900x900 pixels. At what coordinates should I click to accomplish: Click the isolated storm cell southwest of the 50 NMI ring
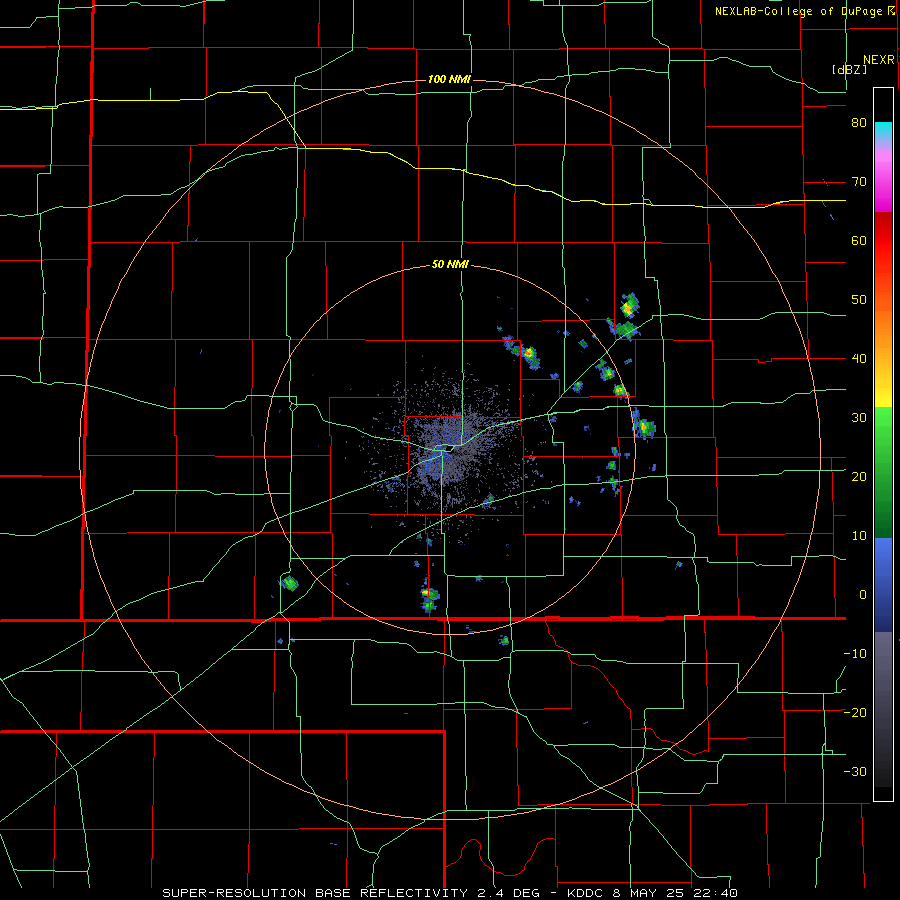pyautogui.click(x=290, y=584)
